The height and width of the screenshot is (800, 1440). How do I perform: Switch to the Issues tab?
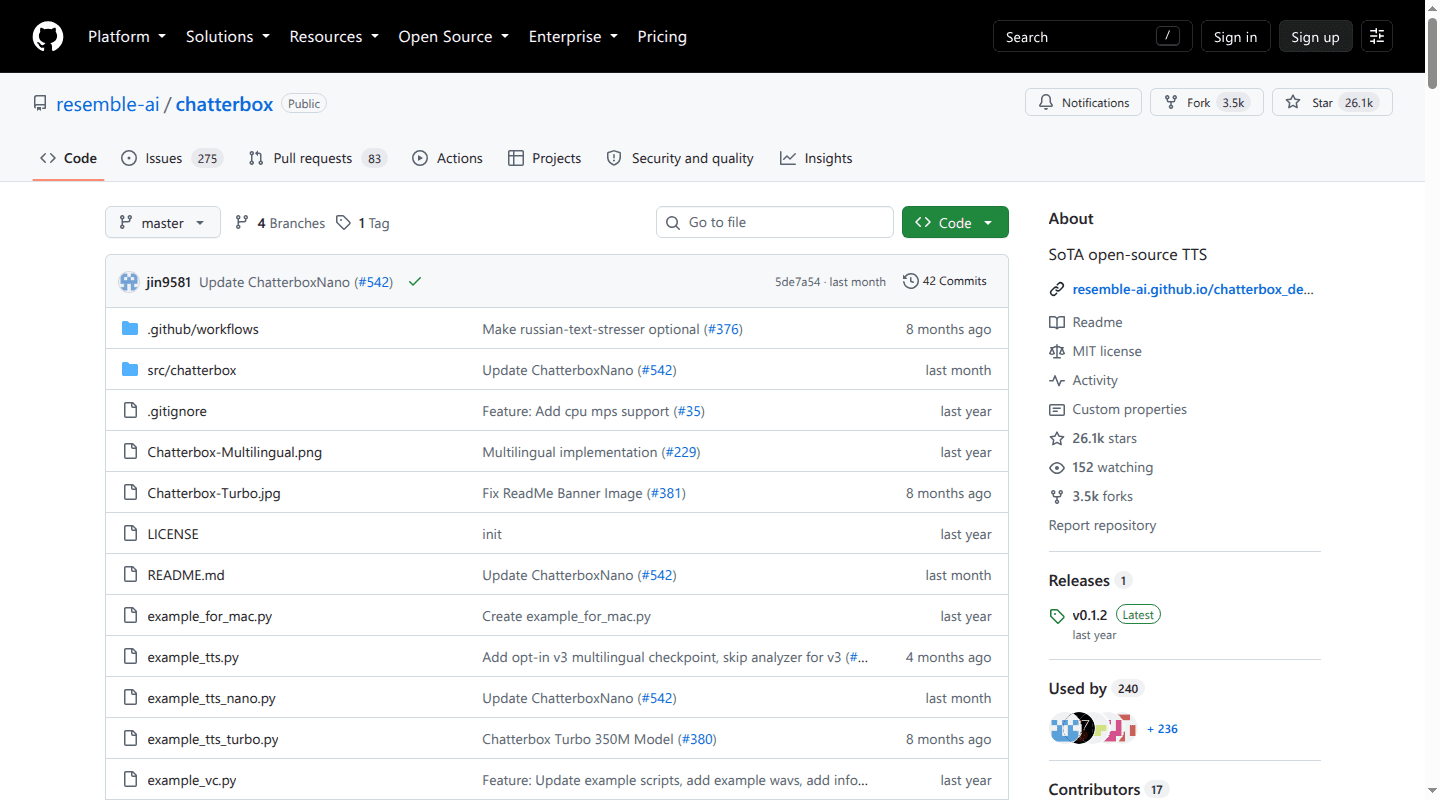[172, 158]
